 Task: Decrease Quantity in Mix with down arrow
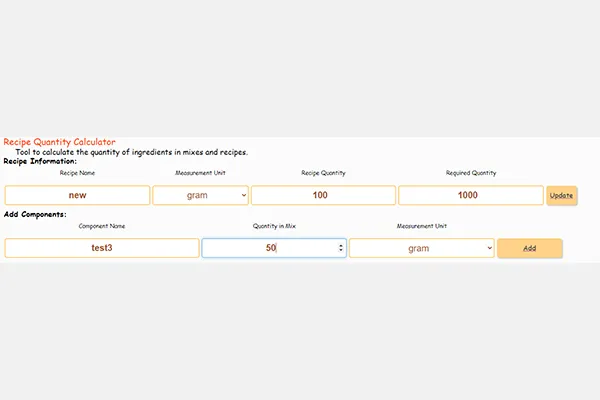pyautogui.click(x=341, y=251)
